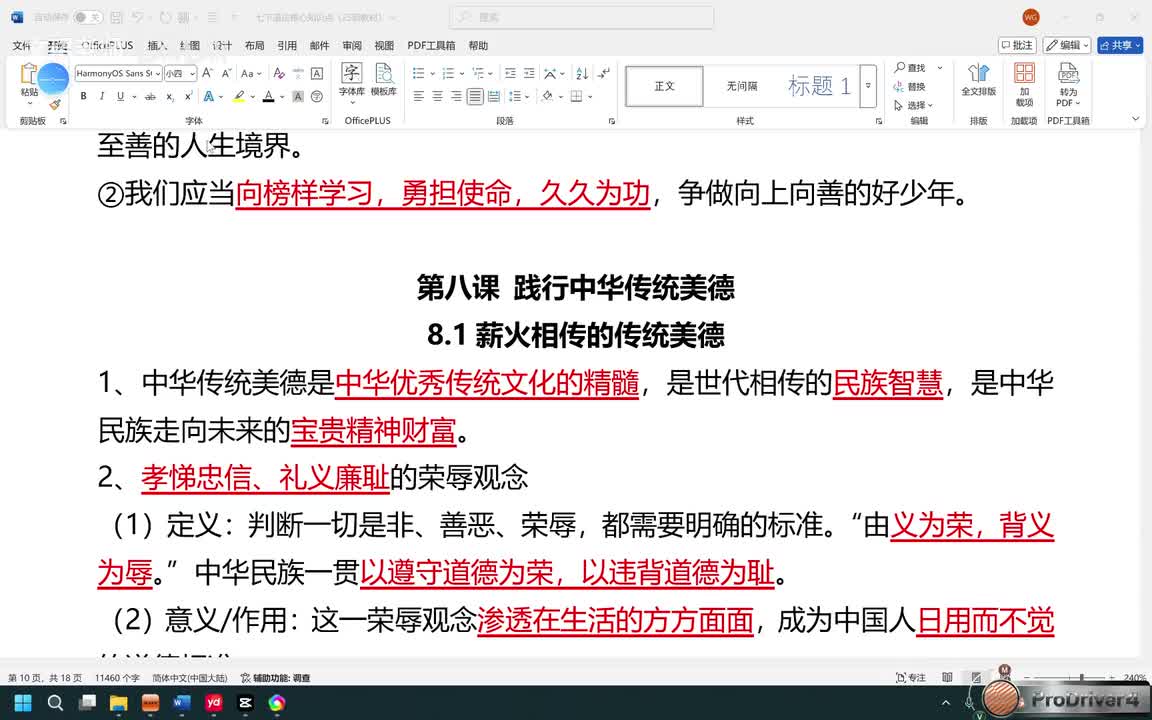The image size is (1152, 720).
Task: Switch to Read Mode view in status bar
Action: click(948, 677)
